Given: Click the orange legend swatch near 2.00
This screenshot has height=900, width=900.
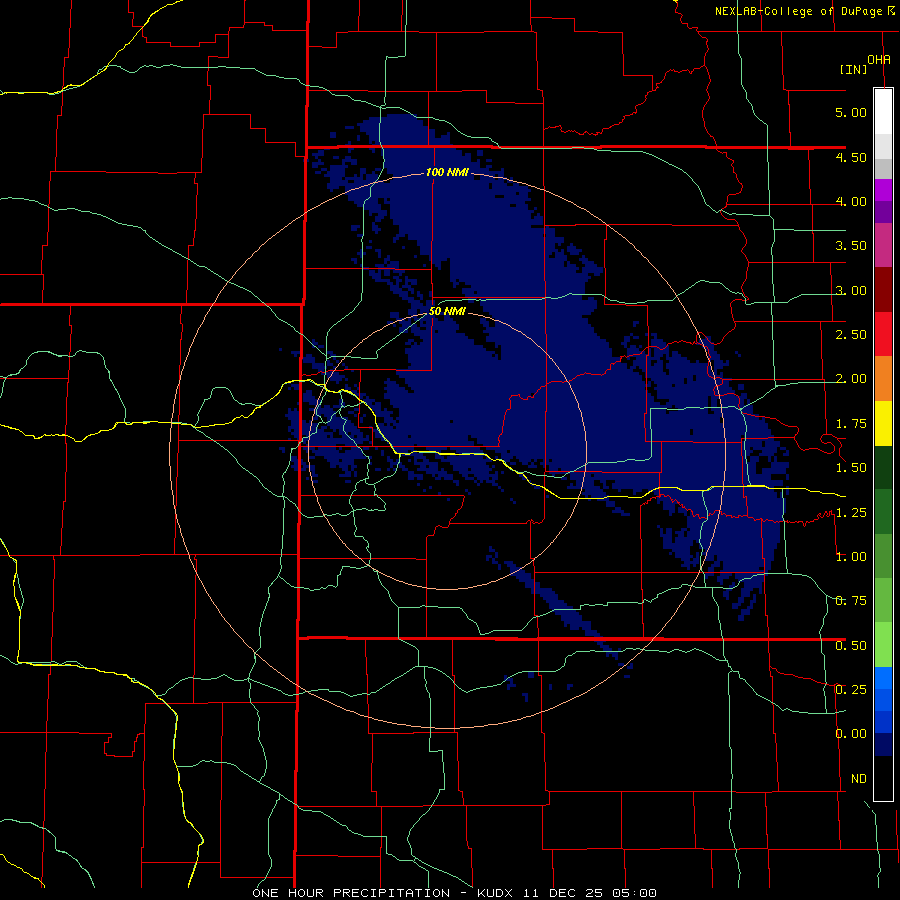Looking at the screenshot, I should [x=883, y=378].
